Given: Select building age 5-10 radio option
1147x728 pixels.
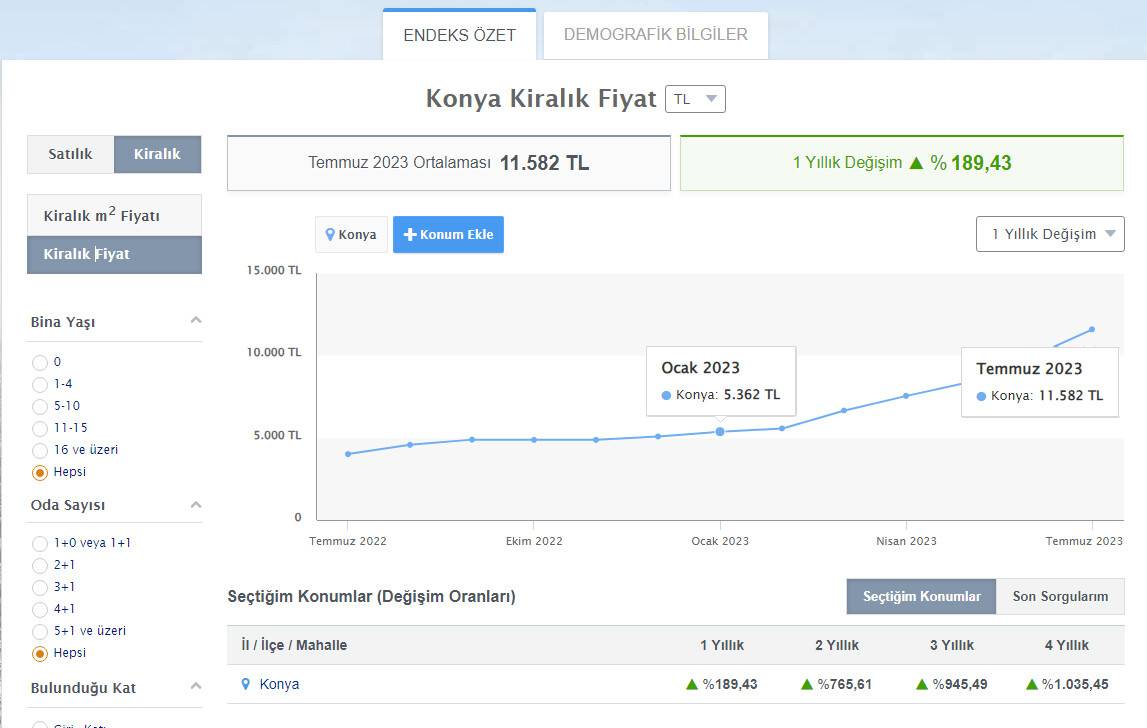Looking at the screenshot, I should pyautogui.click(x=40, y=407).
